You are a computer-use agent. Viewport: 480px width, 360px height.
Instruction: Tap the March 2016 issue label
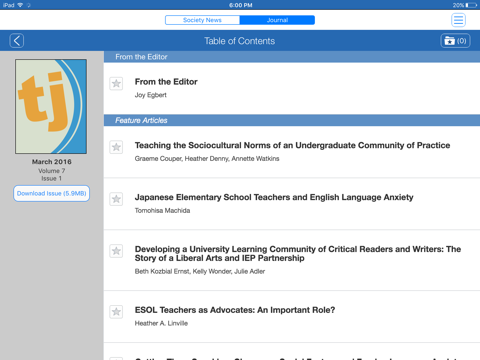point(52,162)
